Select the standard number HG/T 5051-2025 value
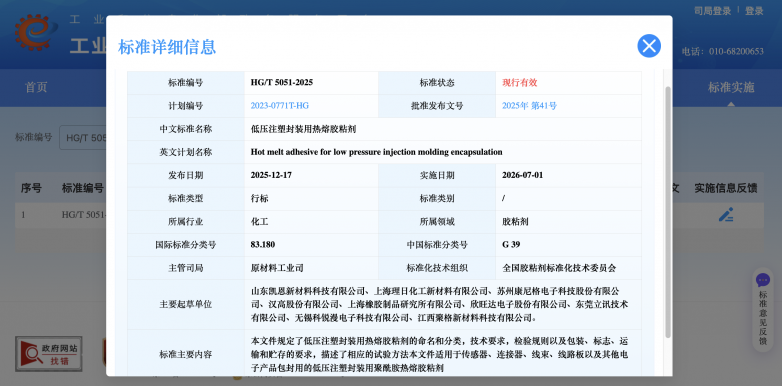 [x=282, y=83]
